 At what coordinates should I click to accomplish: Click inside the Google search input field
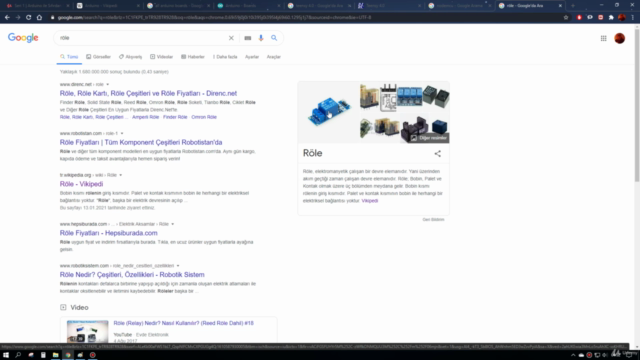click(143, 38)
